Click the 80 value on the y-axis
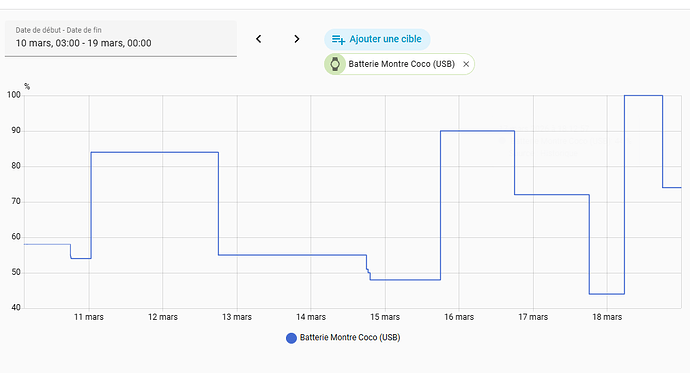This screenshot has height=373, width=690. point(16,166)
